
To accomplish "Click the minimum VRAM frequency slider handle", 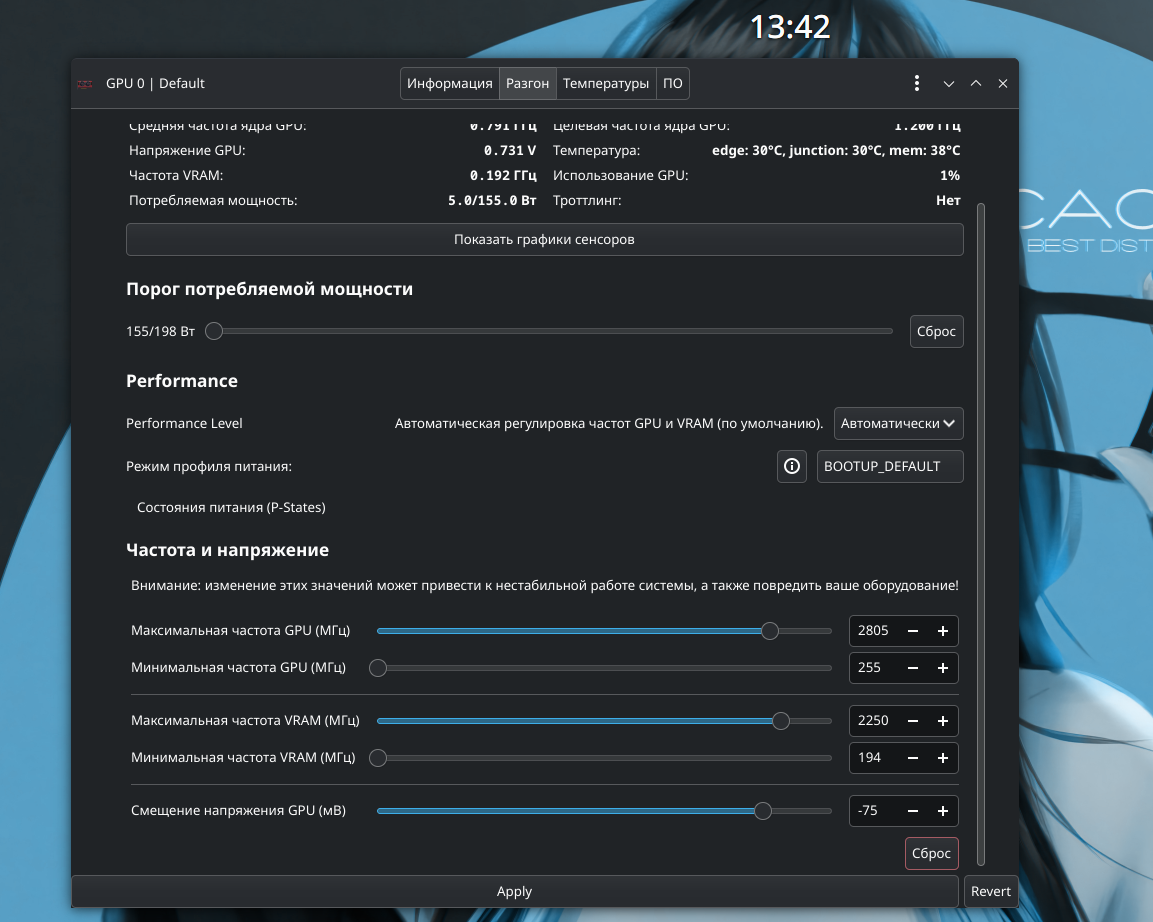I will pyautogui.click(x=378, y=758).
